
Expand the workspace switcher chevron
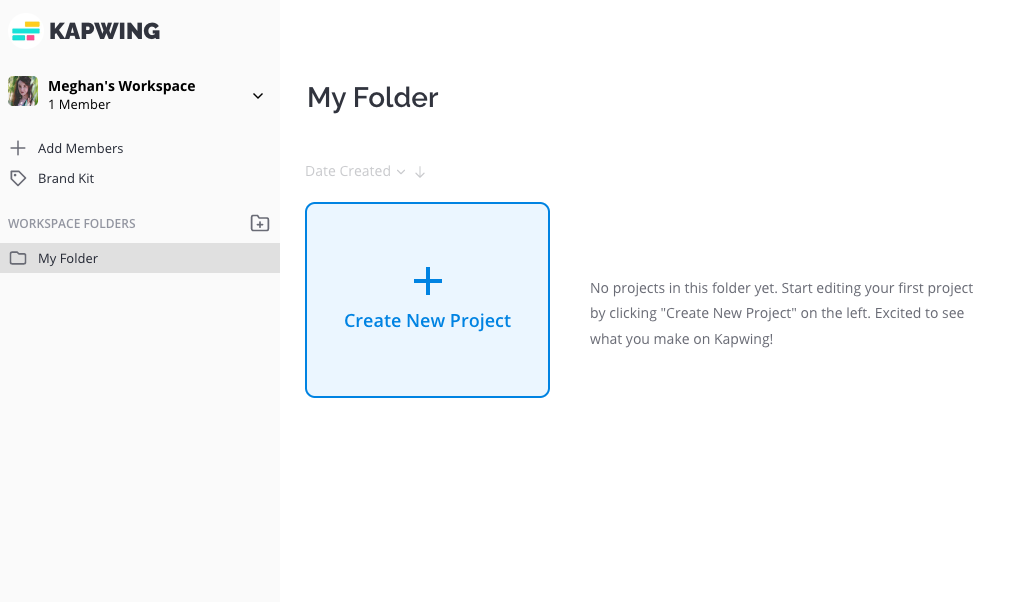coord(258,96)
